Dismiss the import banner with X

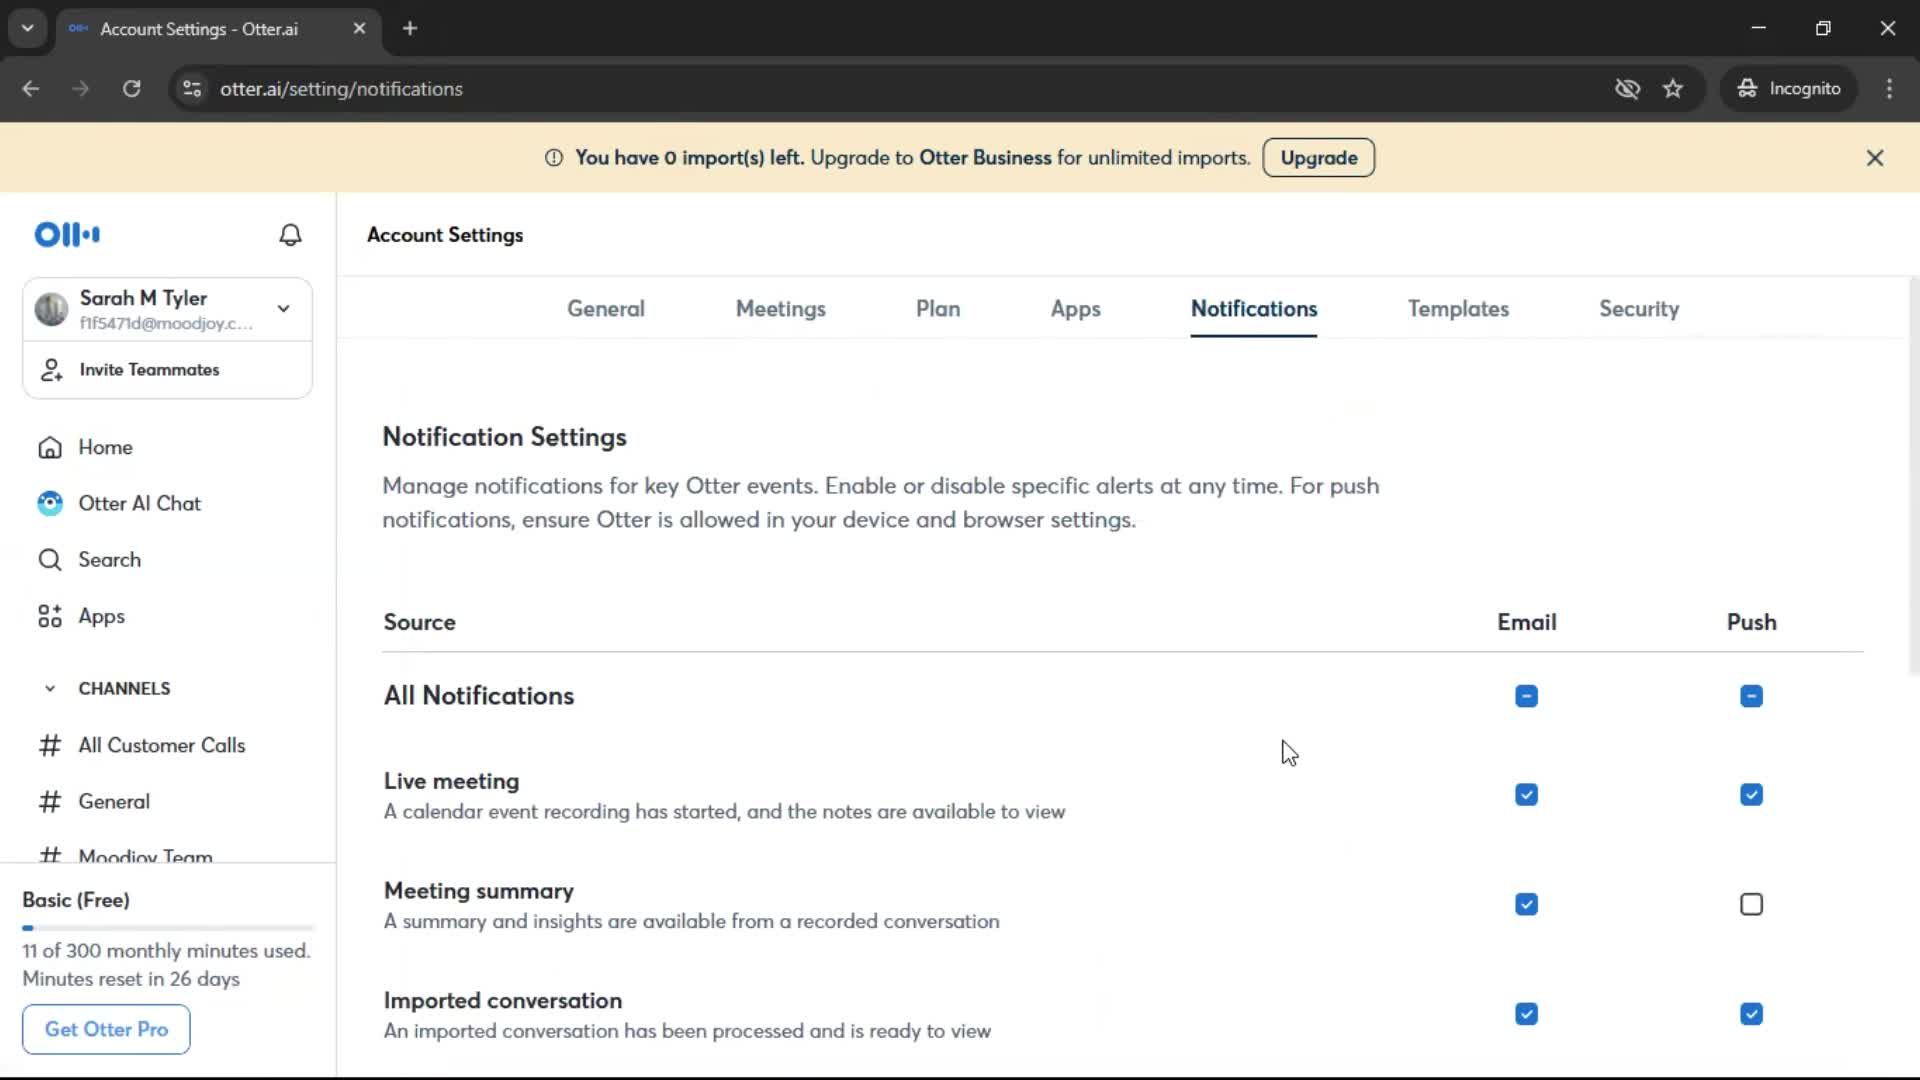click(x=1875, y=158)
